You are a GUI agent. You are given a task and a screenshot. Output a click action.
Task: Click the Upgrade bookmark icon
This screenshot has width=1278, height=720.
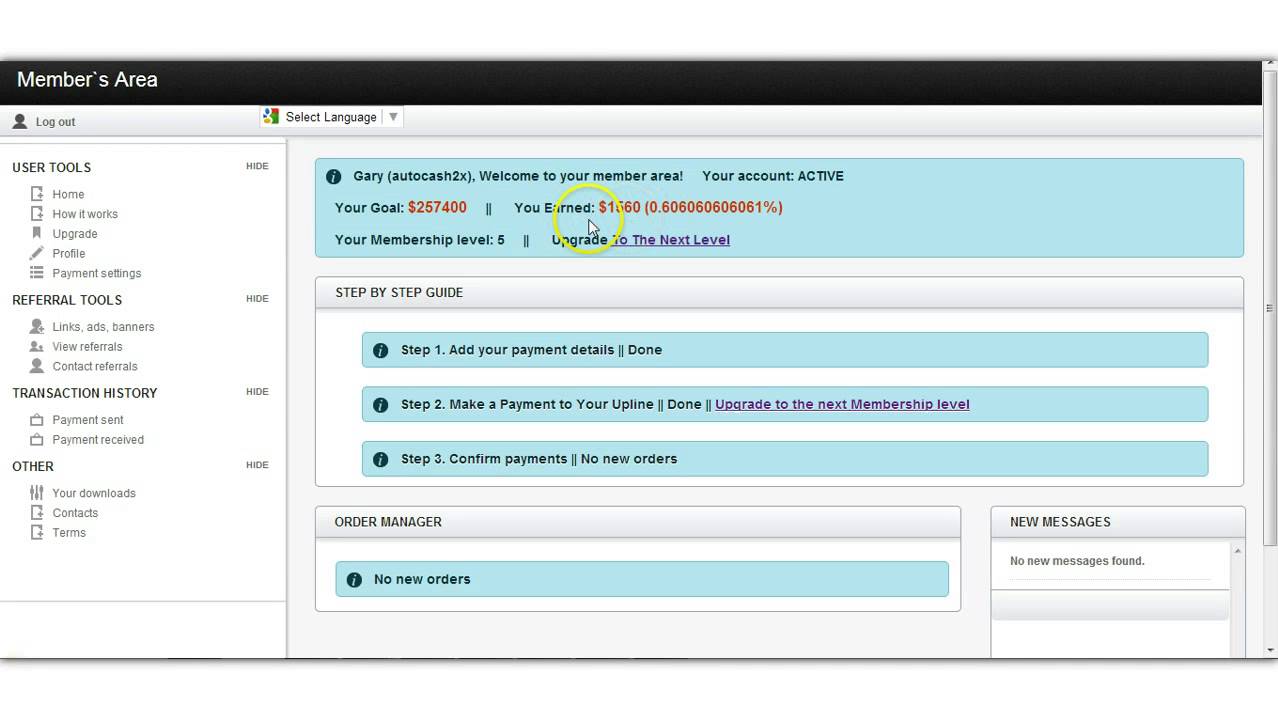37,233
